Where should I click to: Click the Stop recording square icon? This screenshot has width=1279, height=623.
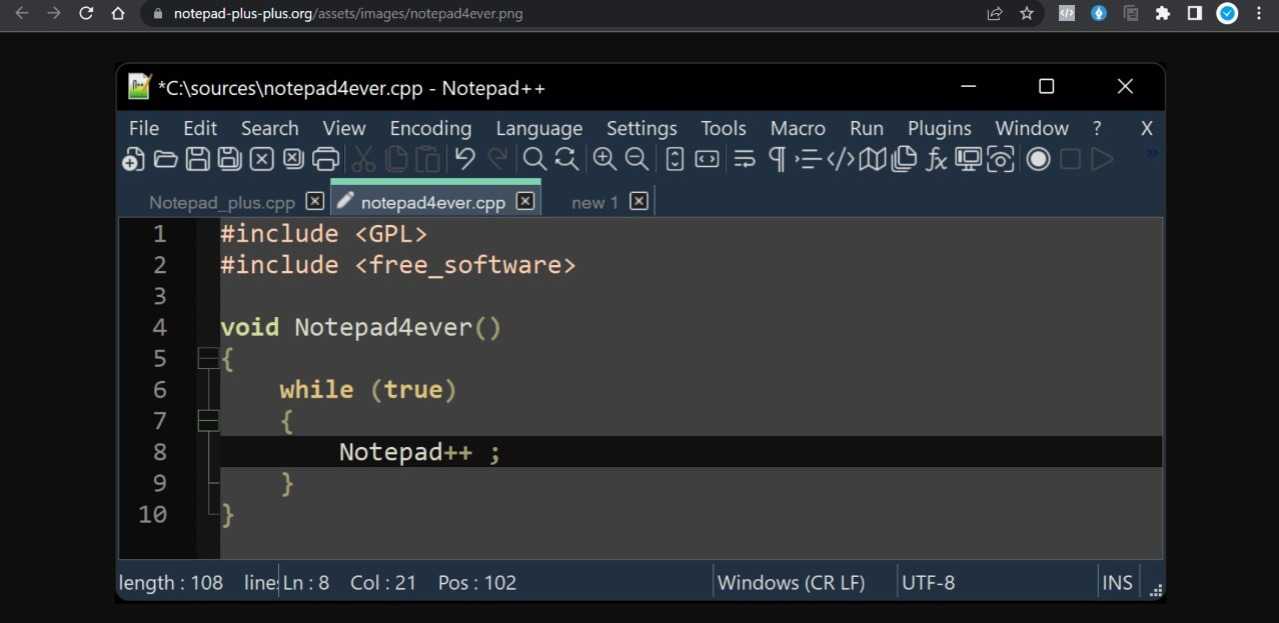(x=1070, y=159)
